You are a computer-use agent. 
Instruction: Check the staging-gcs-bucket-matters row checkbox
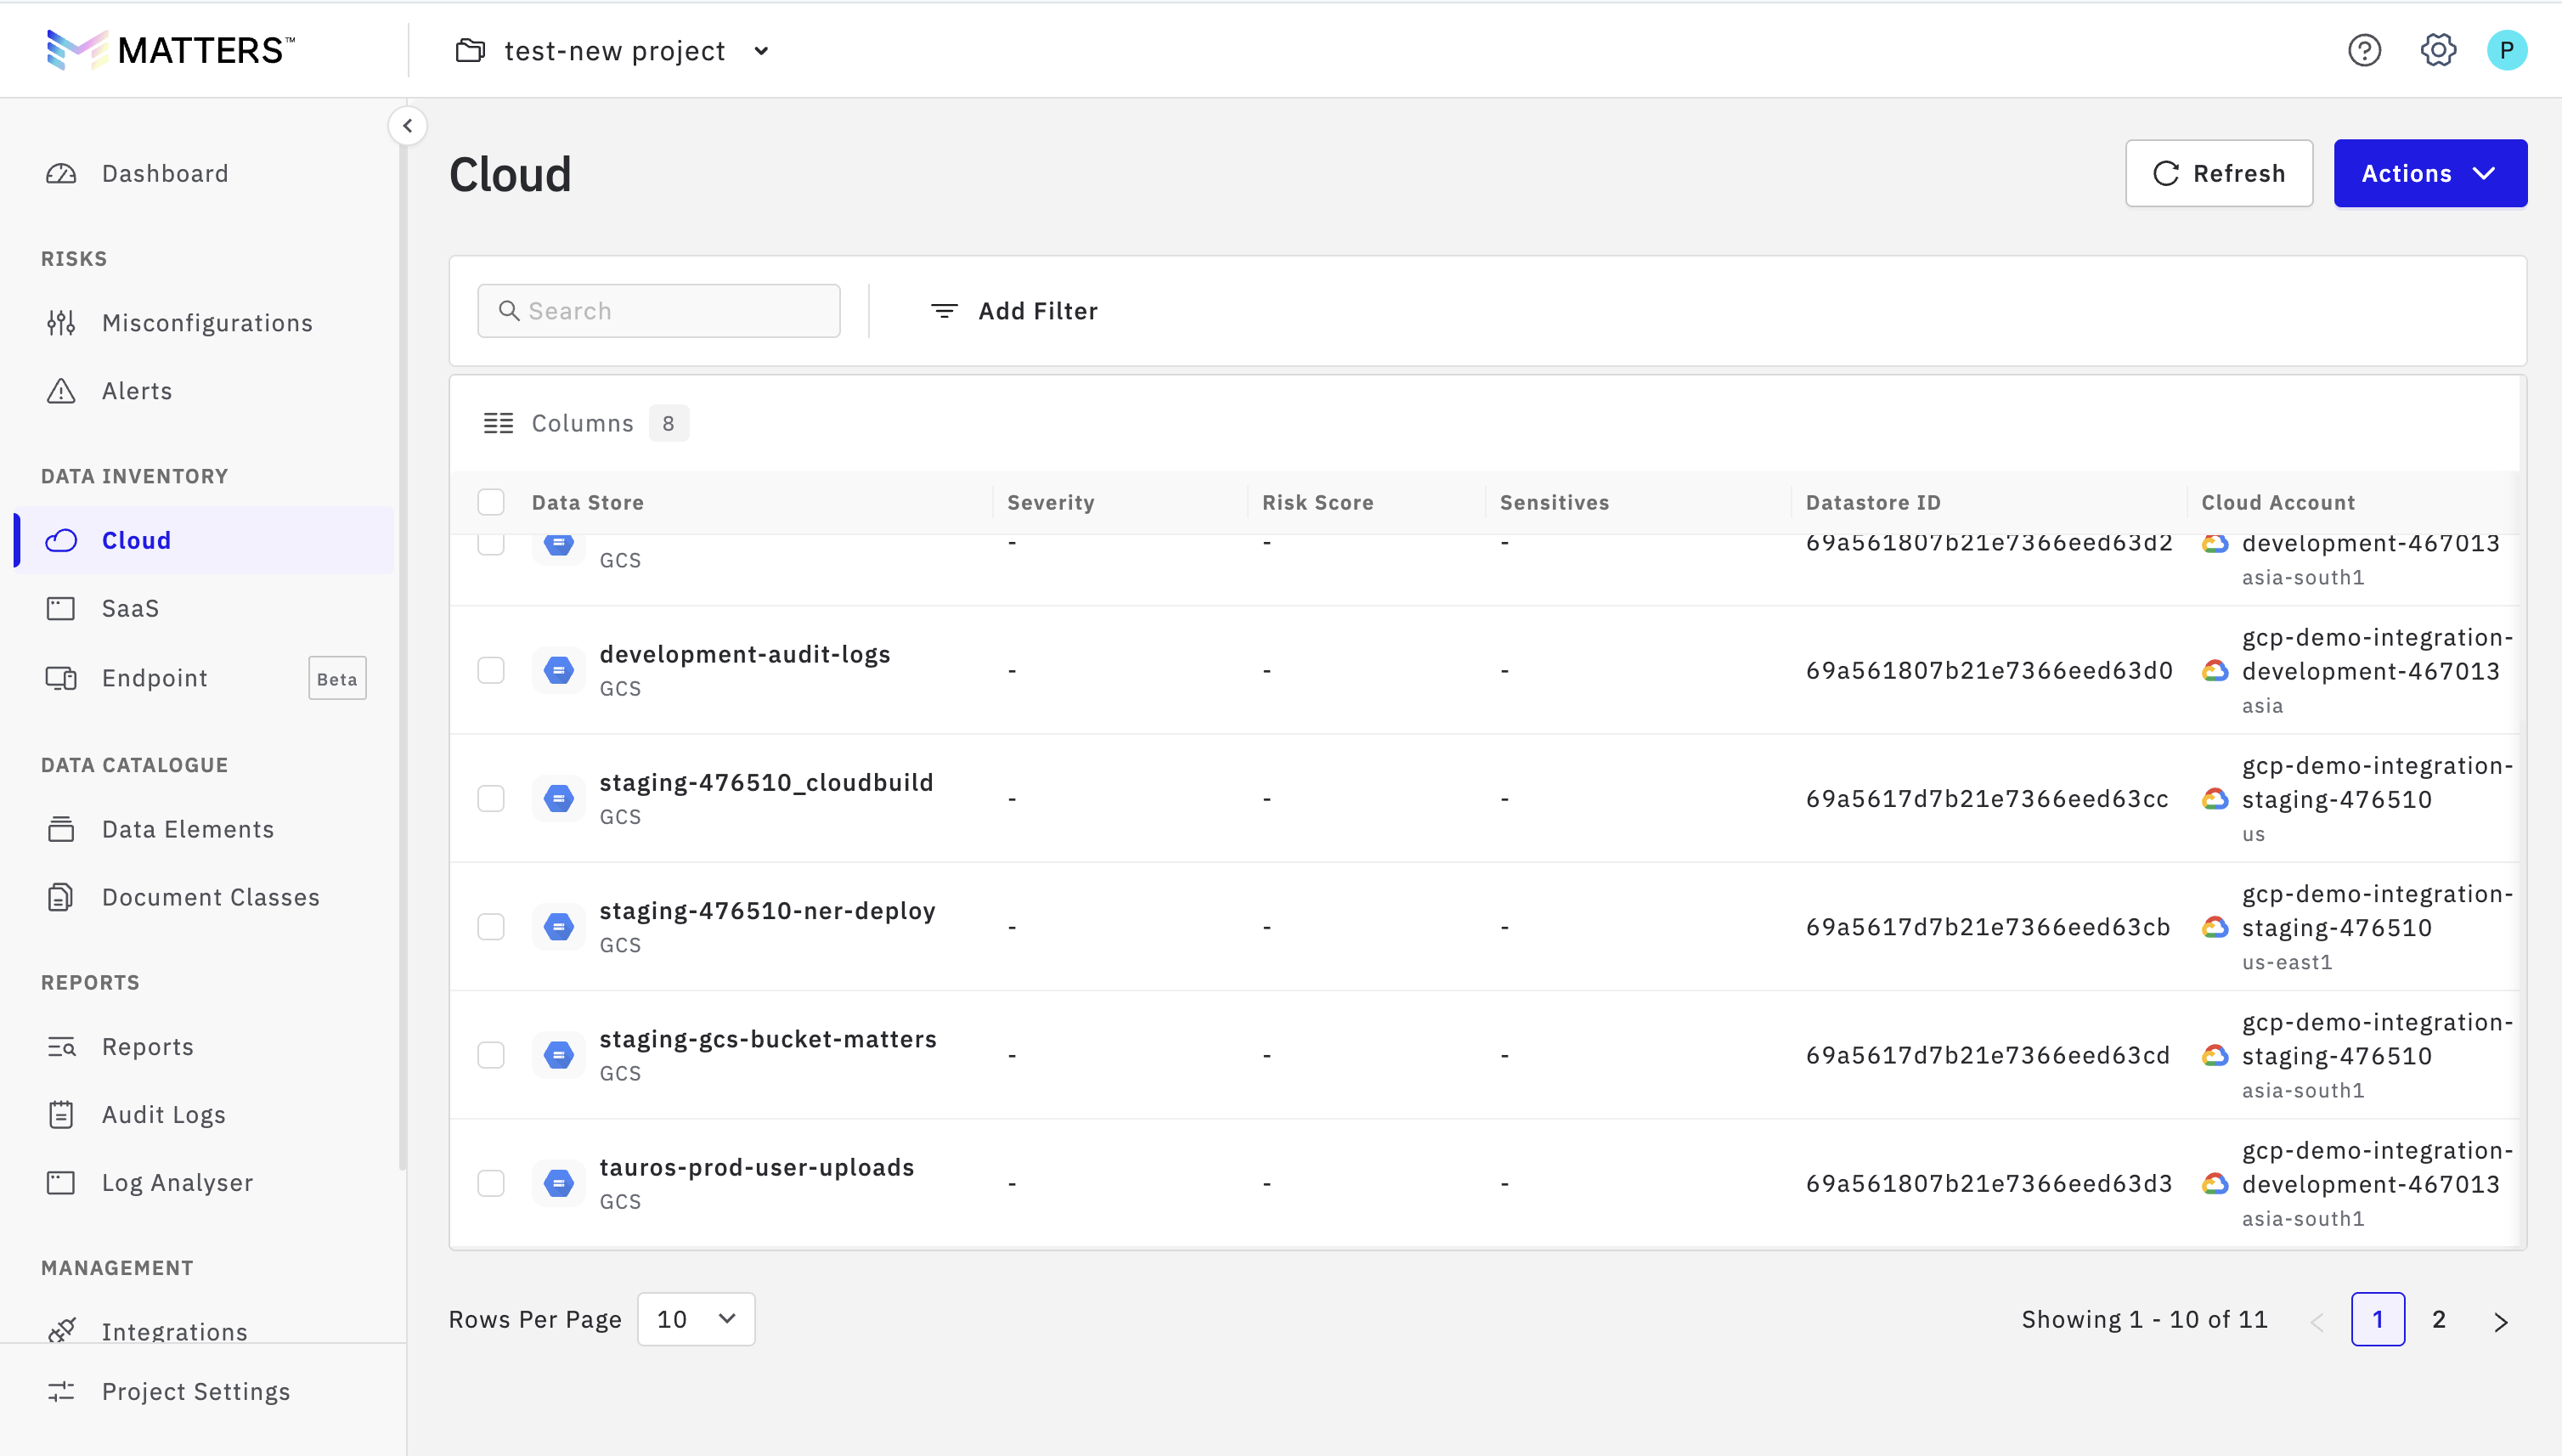click(491, 1055)
